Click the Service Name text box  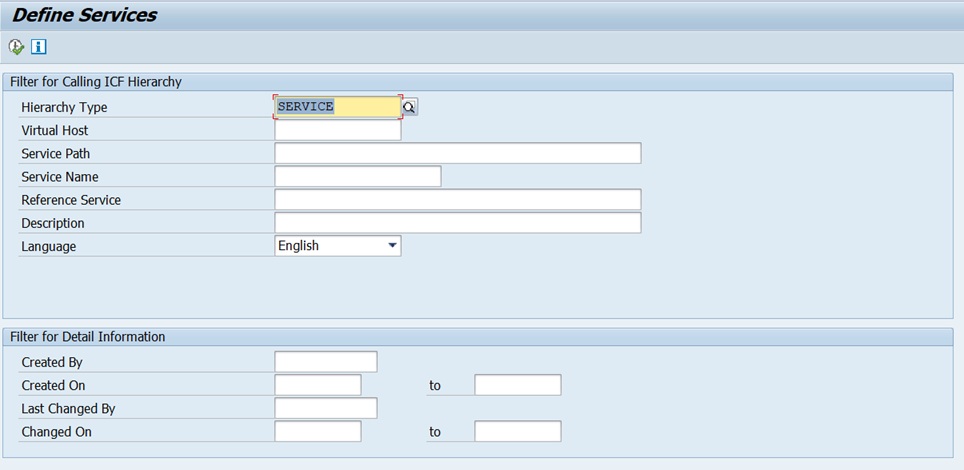point(357,177)
